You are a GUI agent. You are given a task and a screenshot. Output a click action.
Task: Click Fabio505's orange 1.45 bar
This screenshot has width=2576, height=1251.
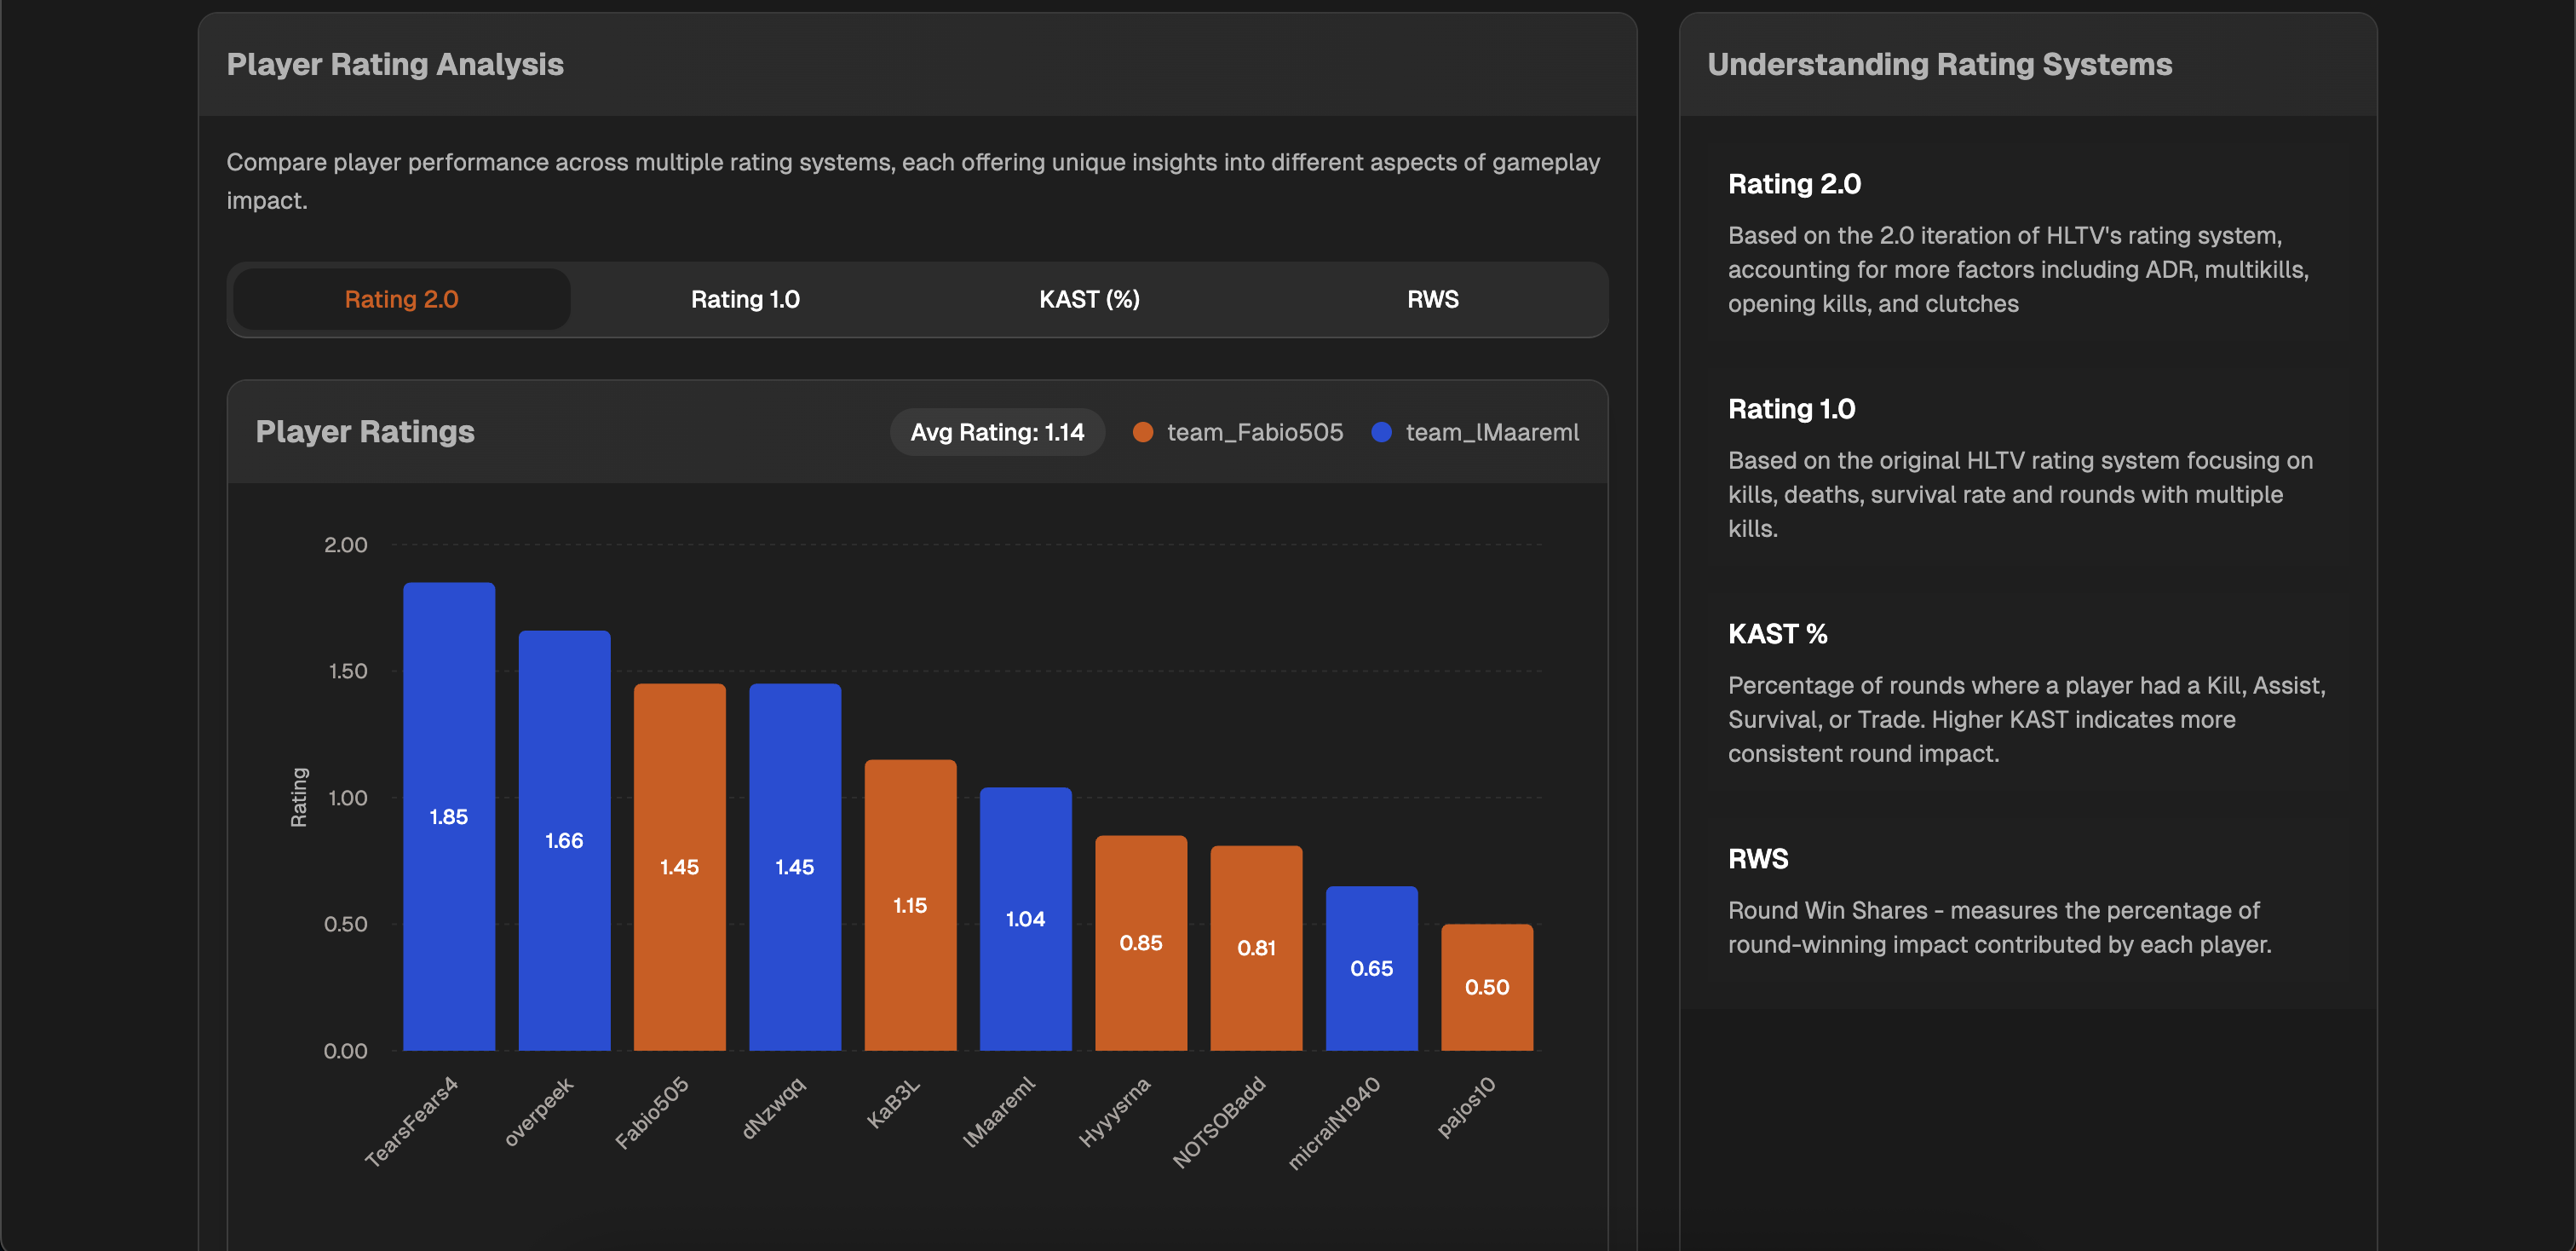click(680, 867)
